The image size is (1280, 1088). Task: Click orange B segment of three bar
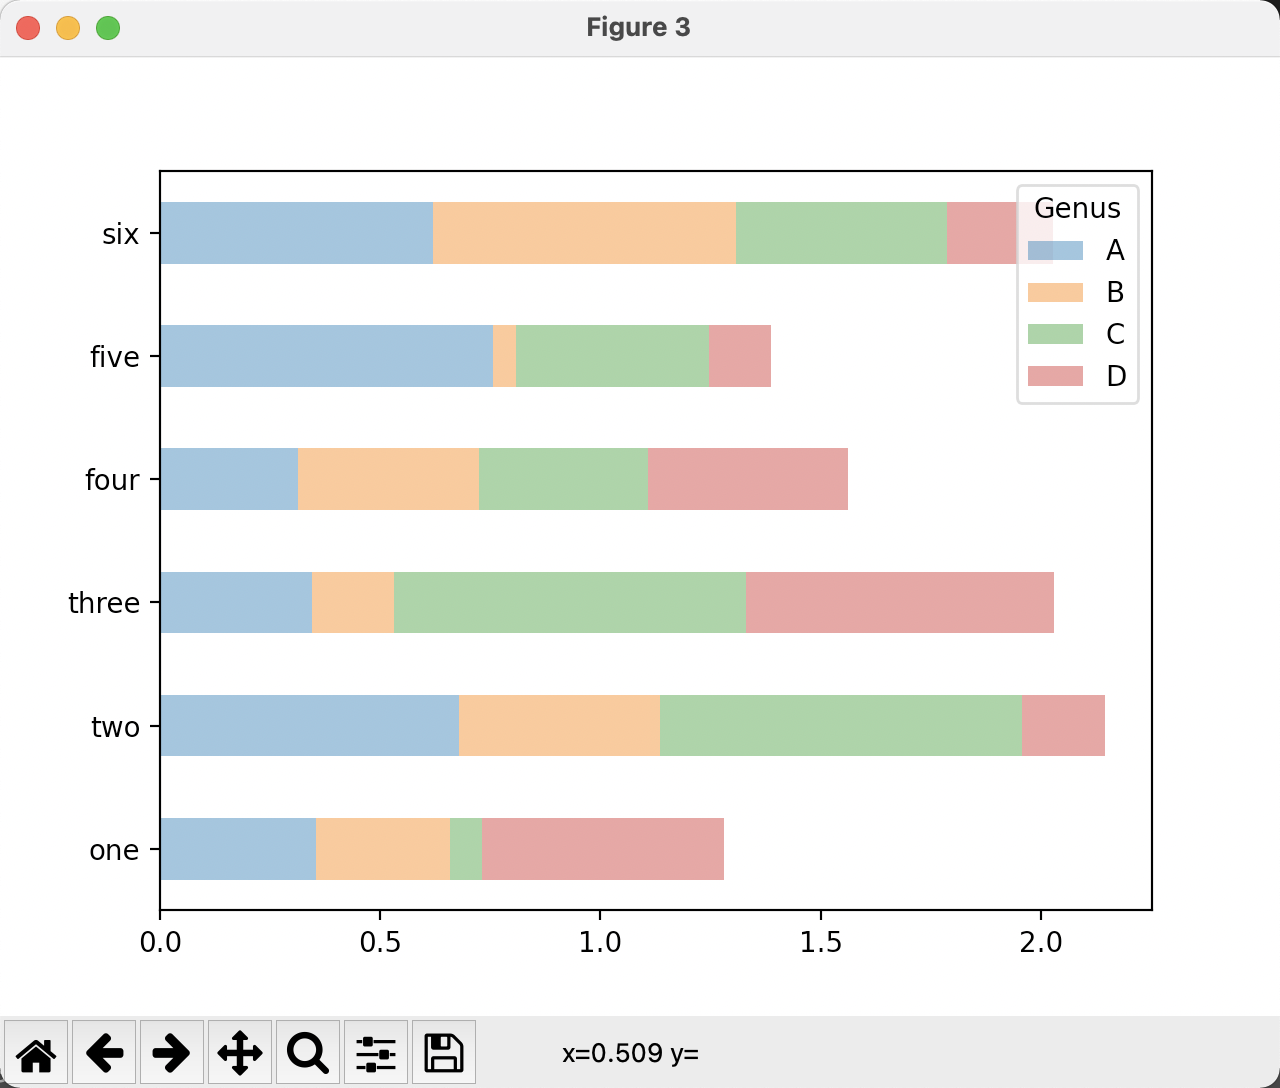point(353,602)
